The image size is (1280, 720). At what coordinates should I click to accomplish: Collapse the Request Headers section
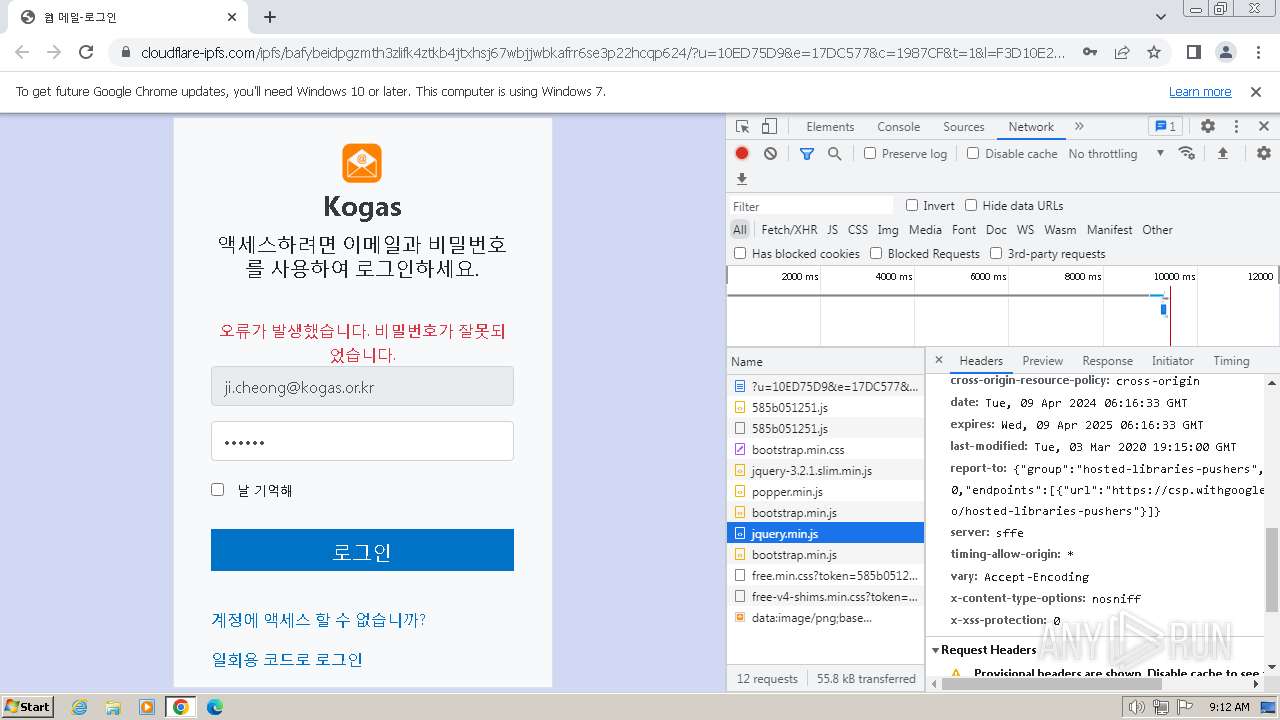click(x=936, y=650)
